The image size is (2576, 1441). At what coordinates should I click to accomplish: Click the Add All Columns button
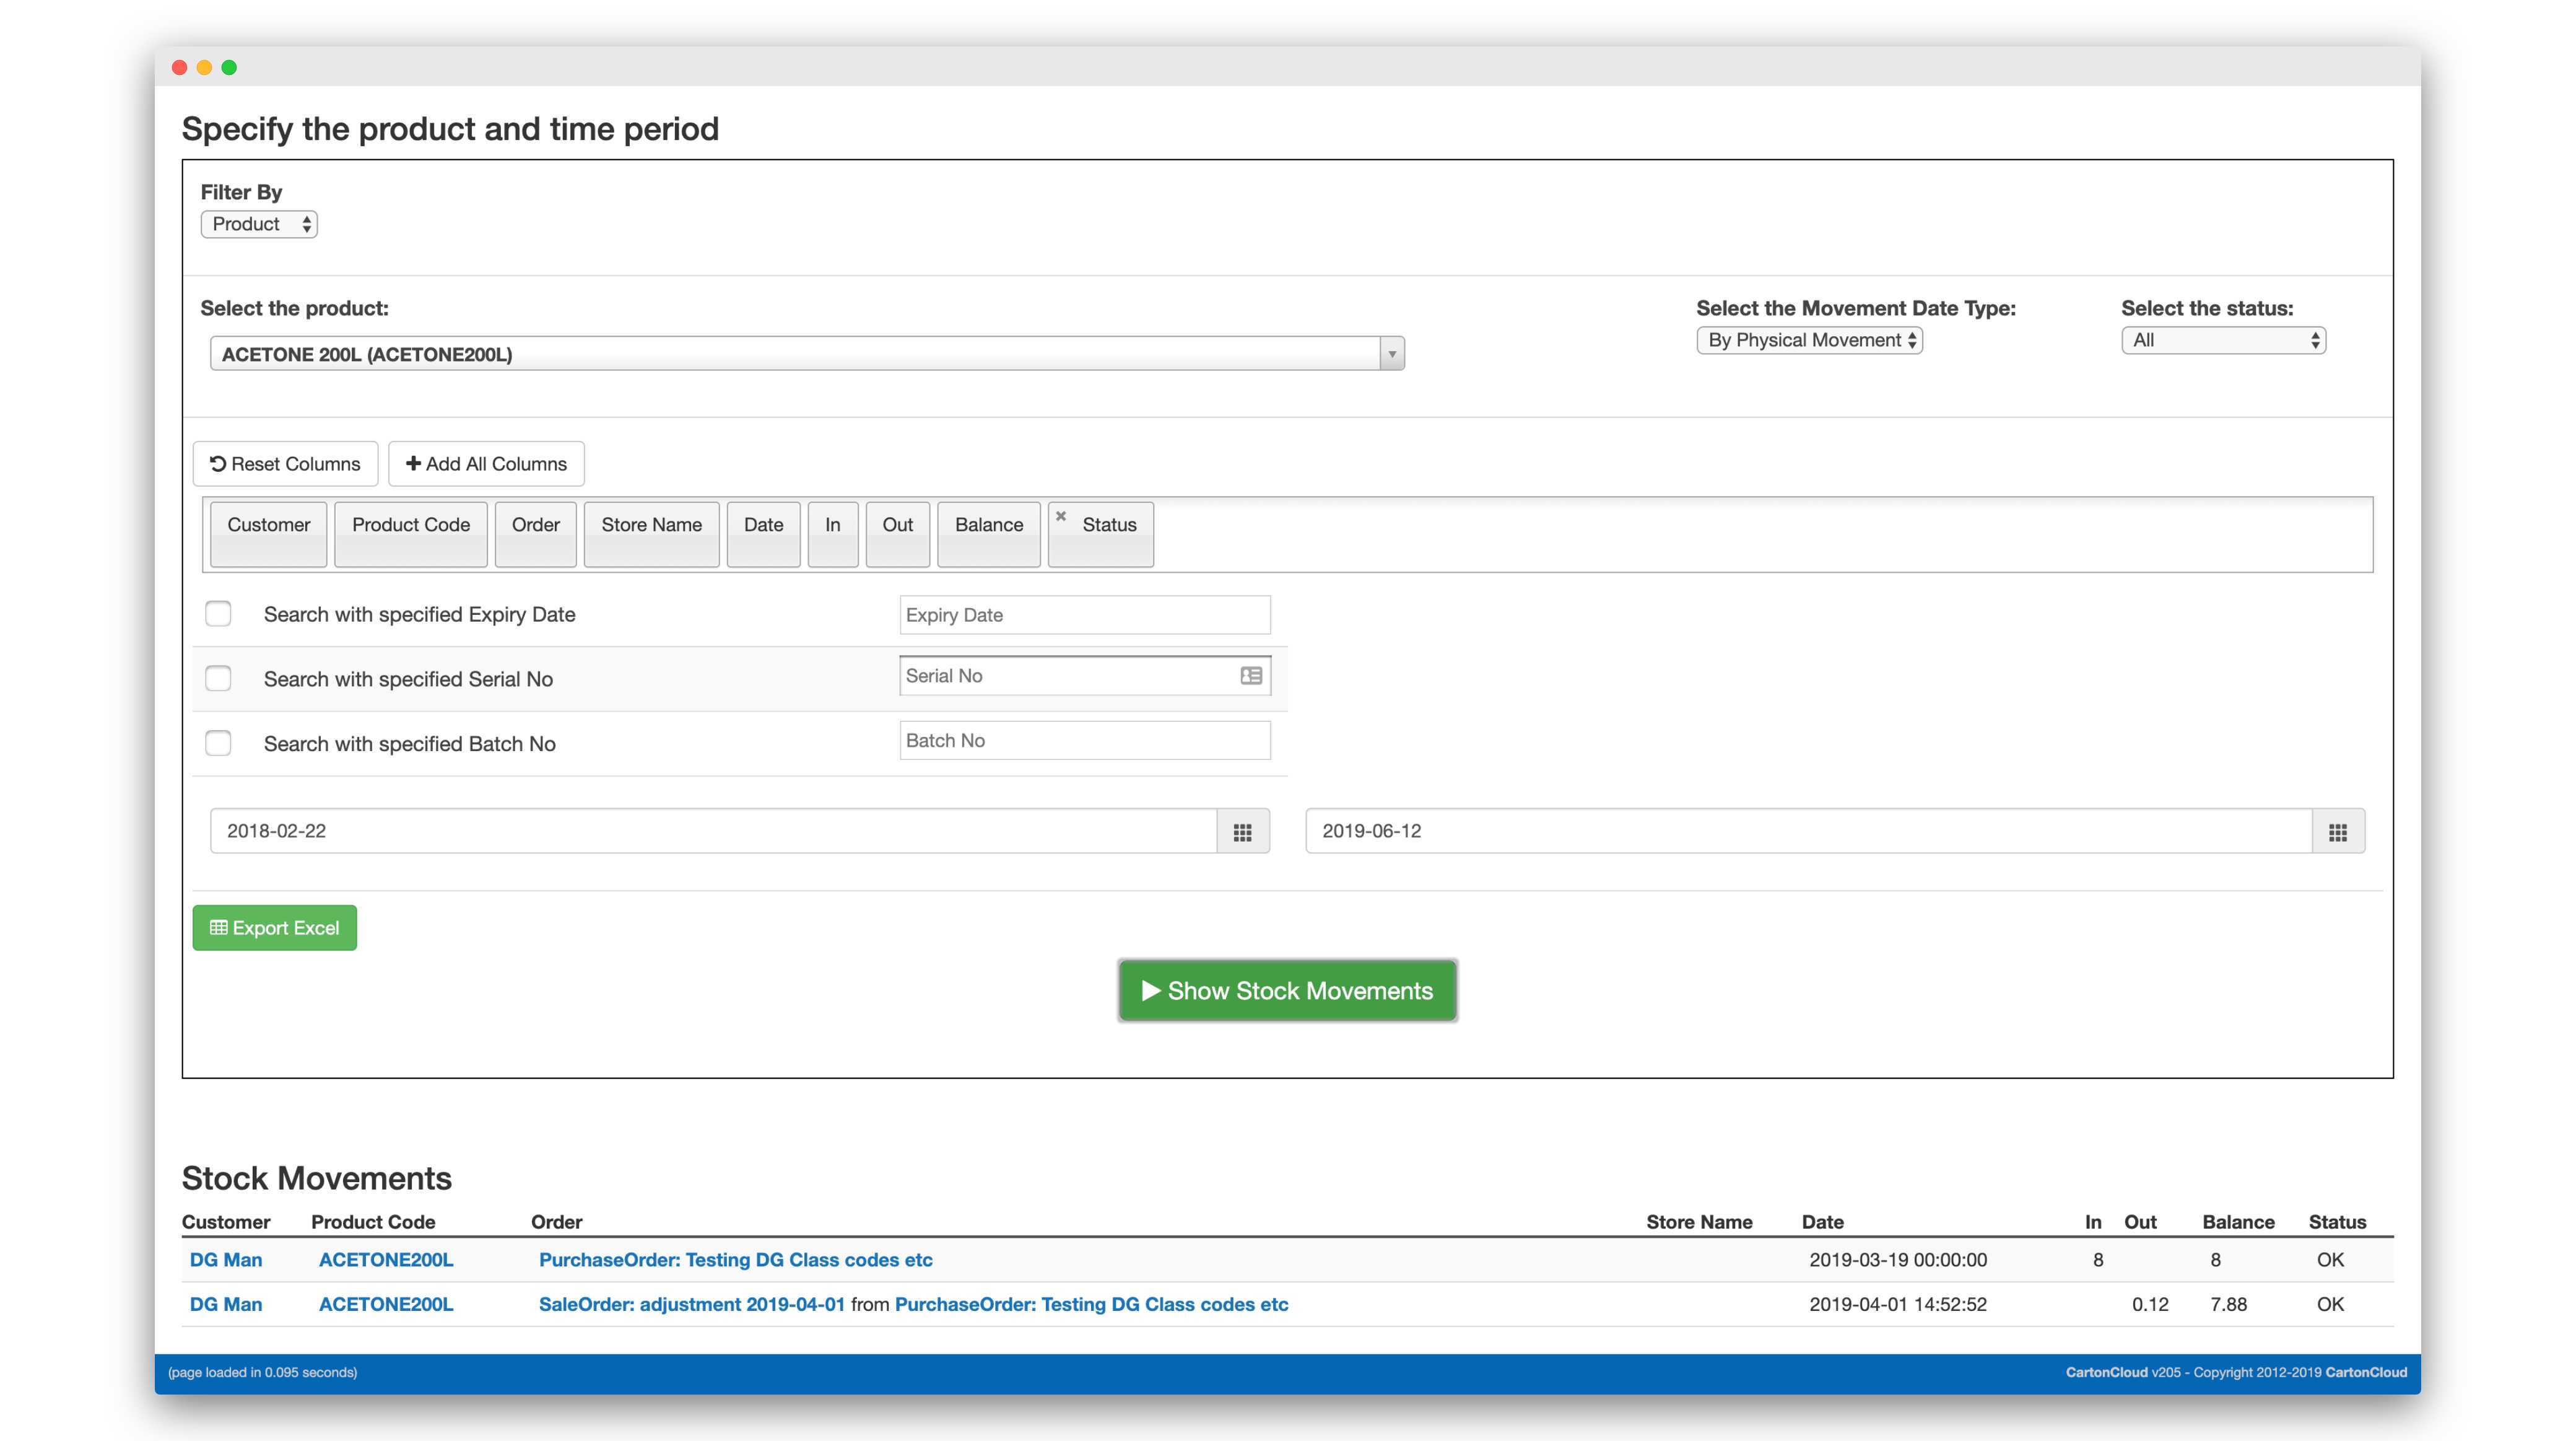coord(486,464)
